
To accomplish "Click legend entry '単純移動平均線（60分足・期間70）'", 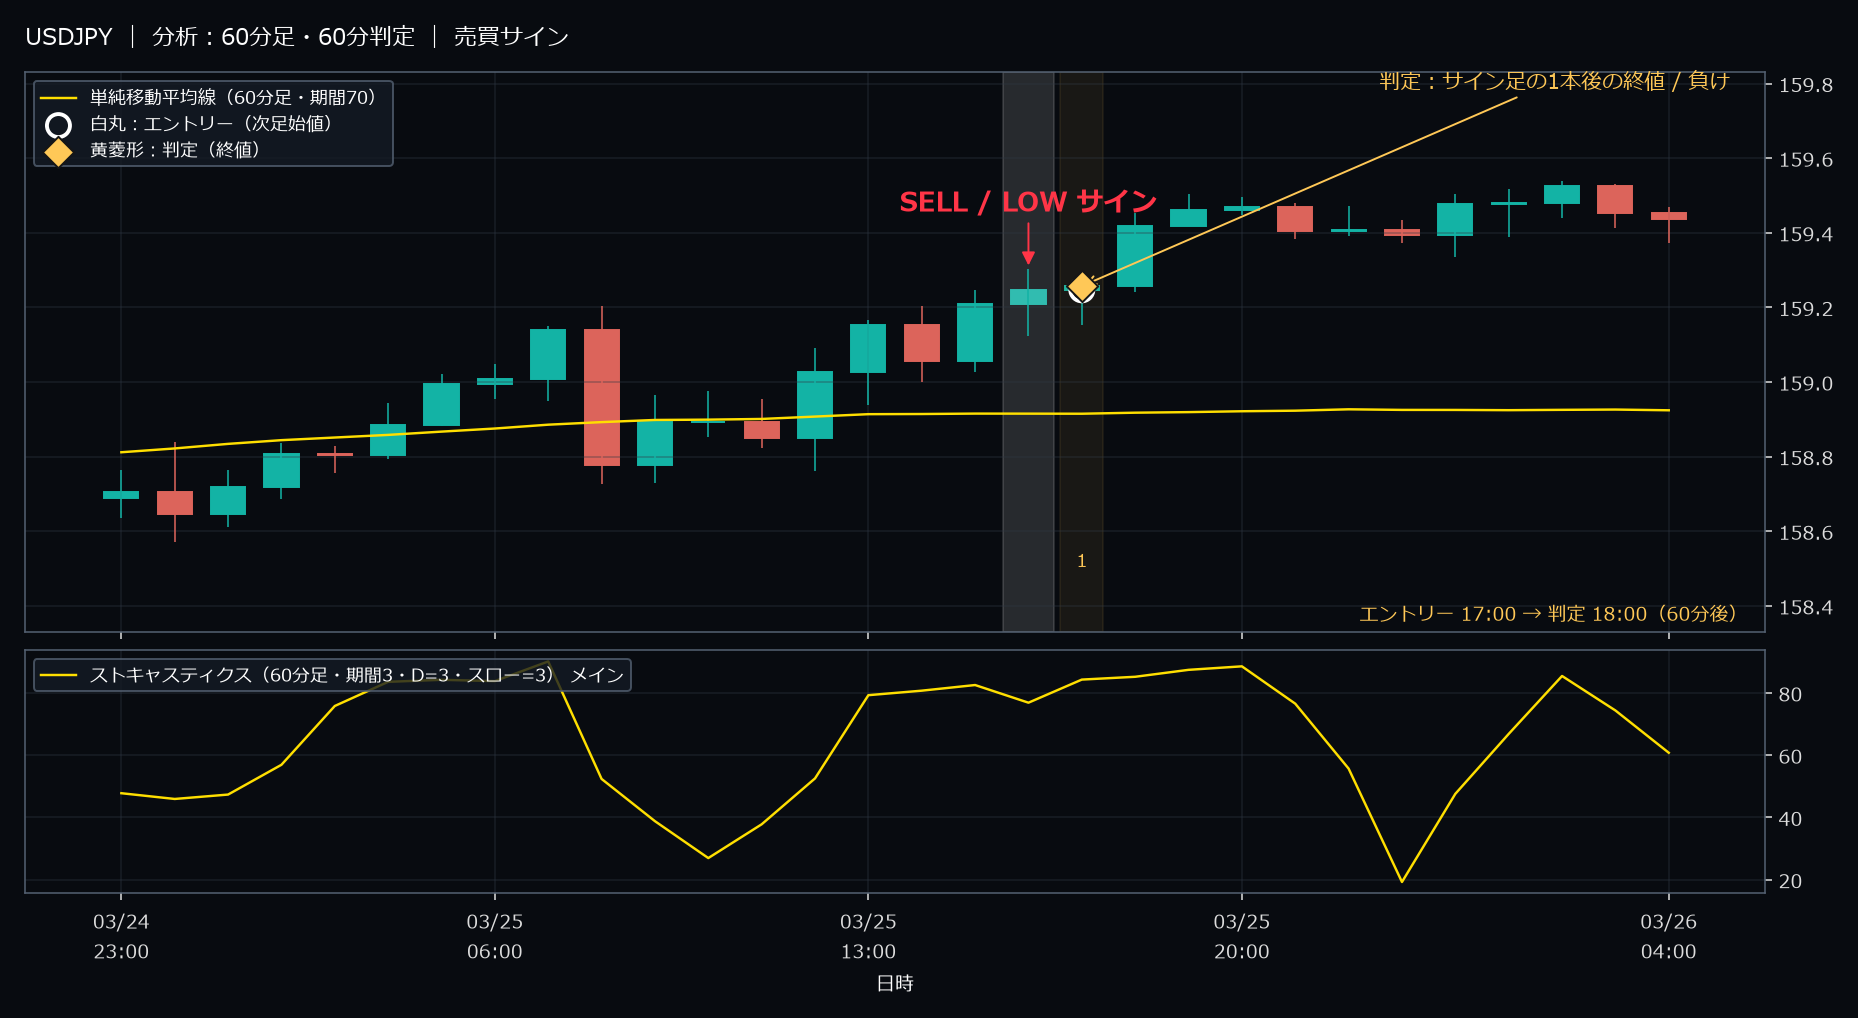I will pos(236,97).
